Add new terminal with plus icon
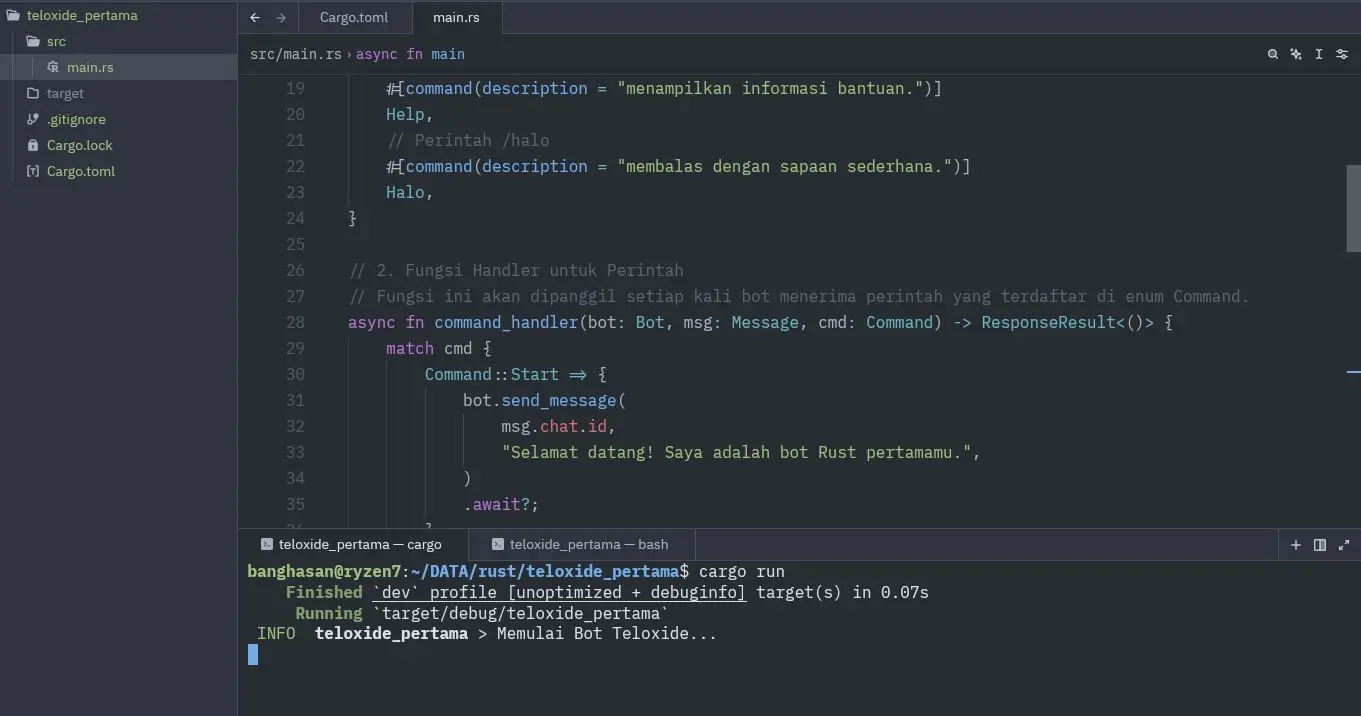Viewport: 1361px width, 716px height. 1296,545
